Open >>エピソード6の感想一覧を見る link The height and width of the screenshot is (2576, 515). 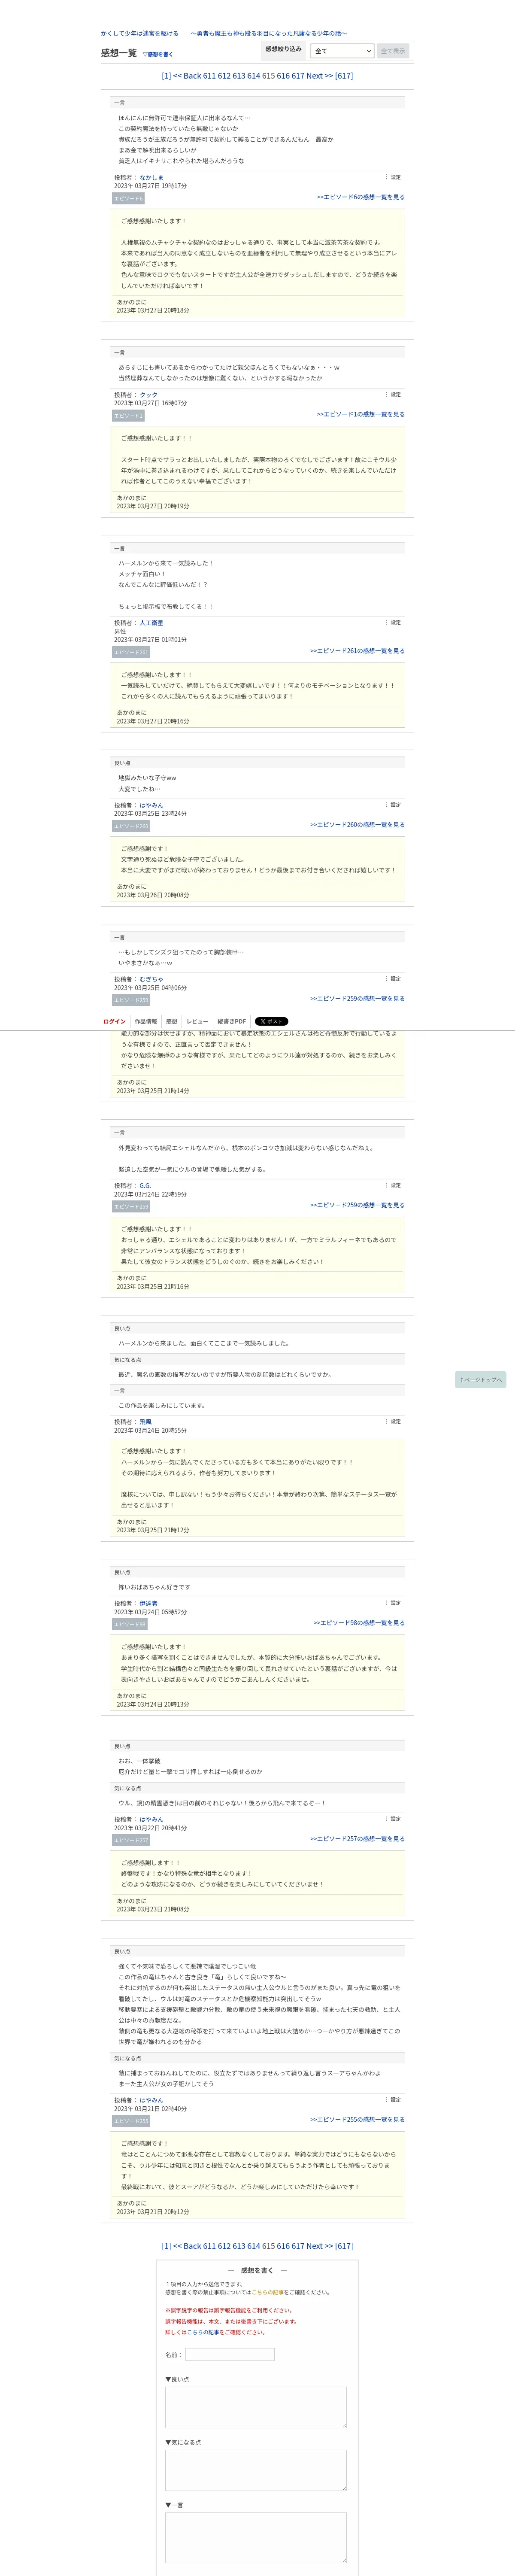coord(361,197)
